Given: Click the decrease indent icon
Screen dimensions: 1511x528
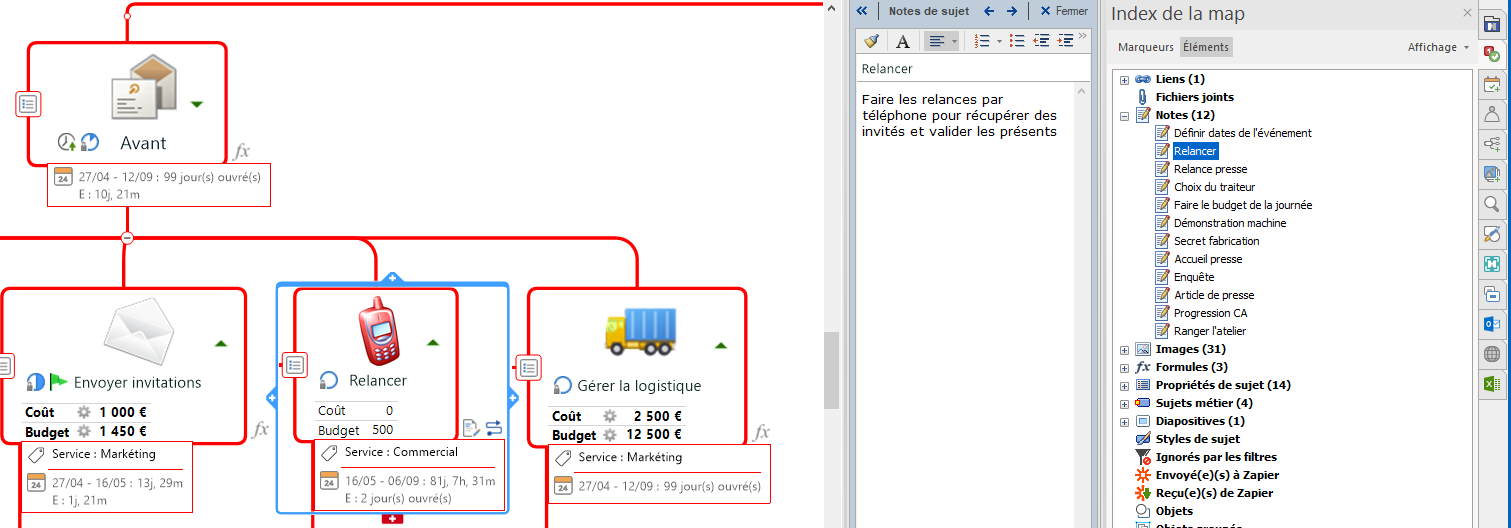Looking at the screenshot, I should tap(1041, 41).
